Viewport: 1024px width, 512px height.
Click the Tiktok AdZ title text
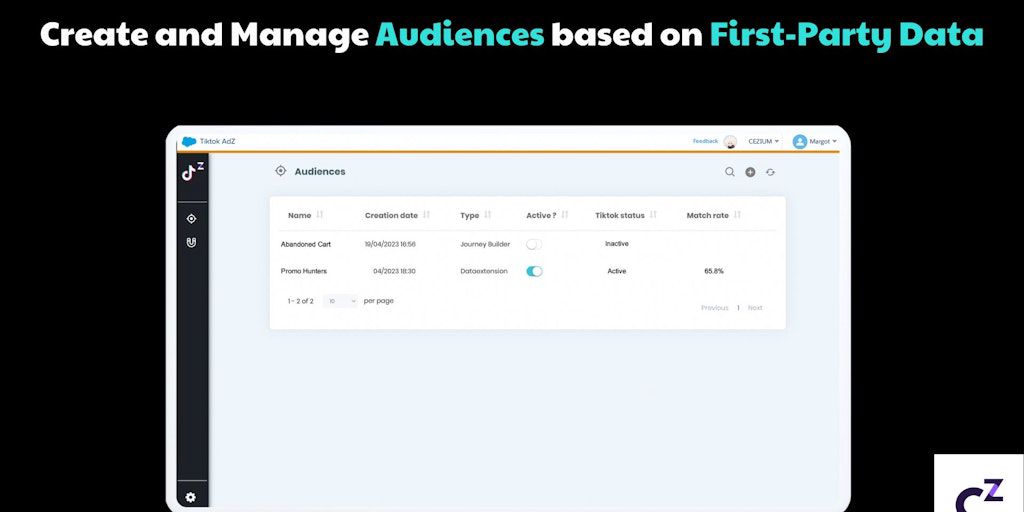tap(217, 141)
